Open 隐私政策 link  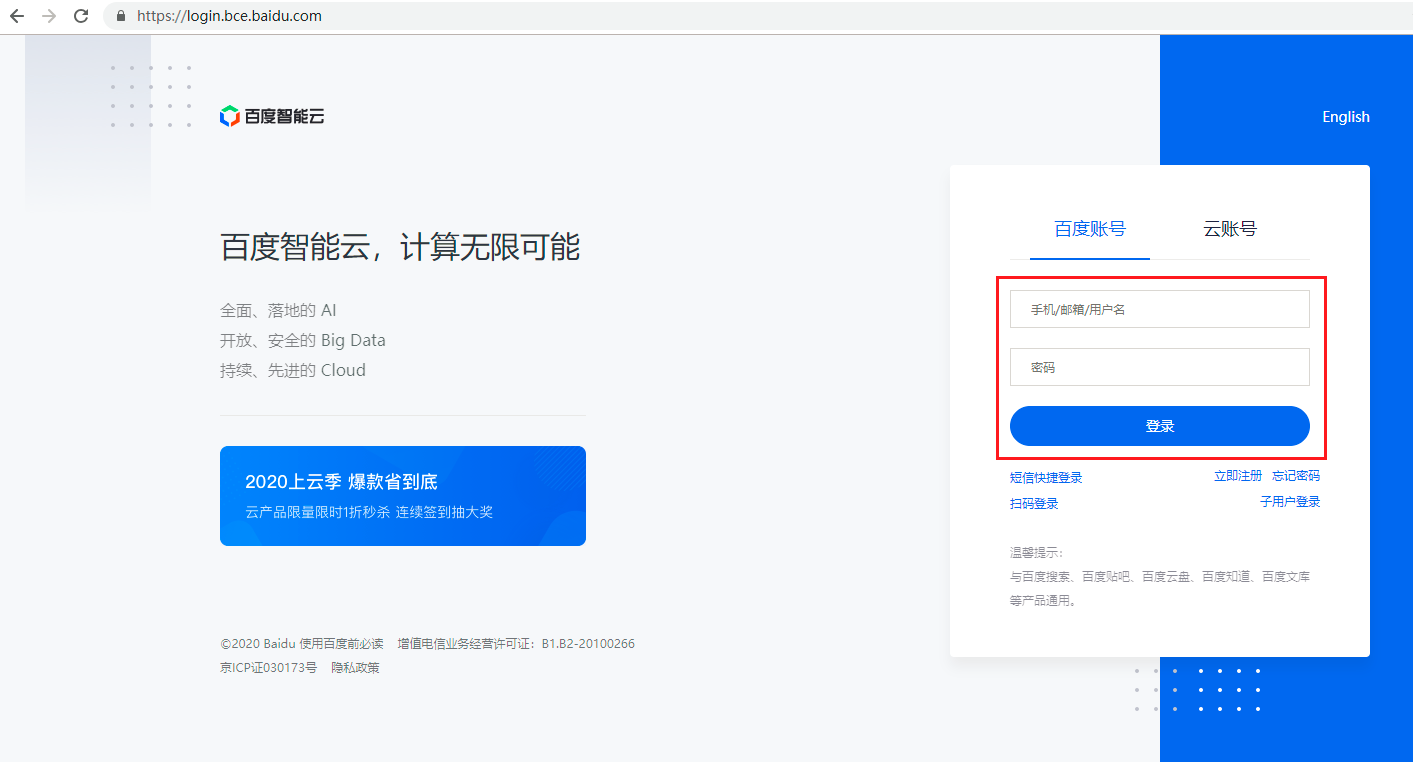click(356, 668)
